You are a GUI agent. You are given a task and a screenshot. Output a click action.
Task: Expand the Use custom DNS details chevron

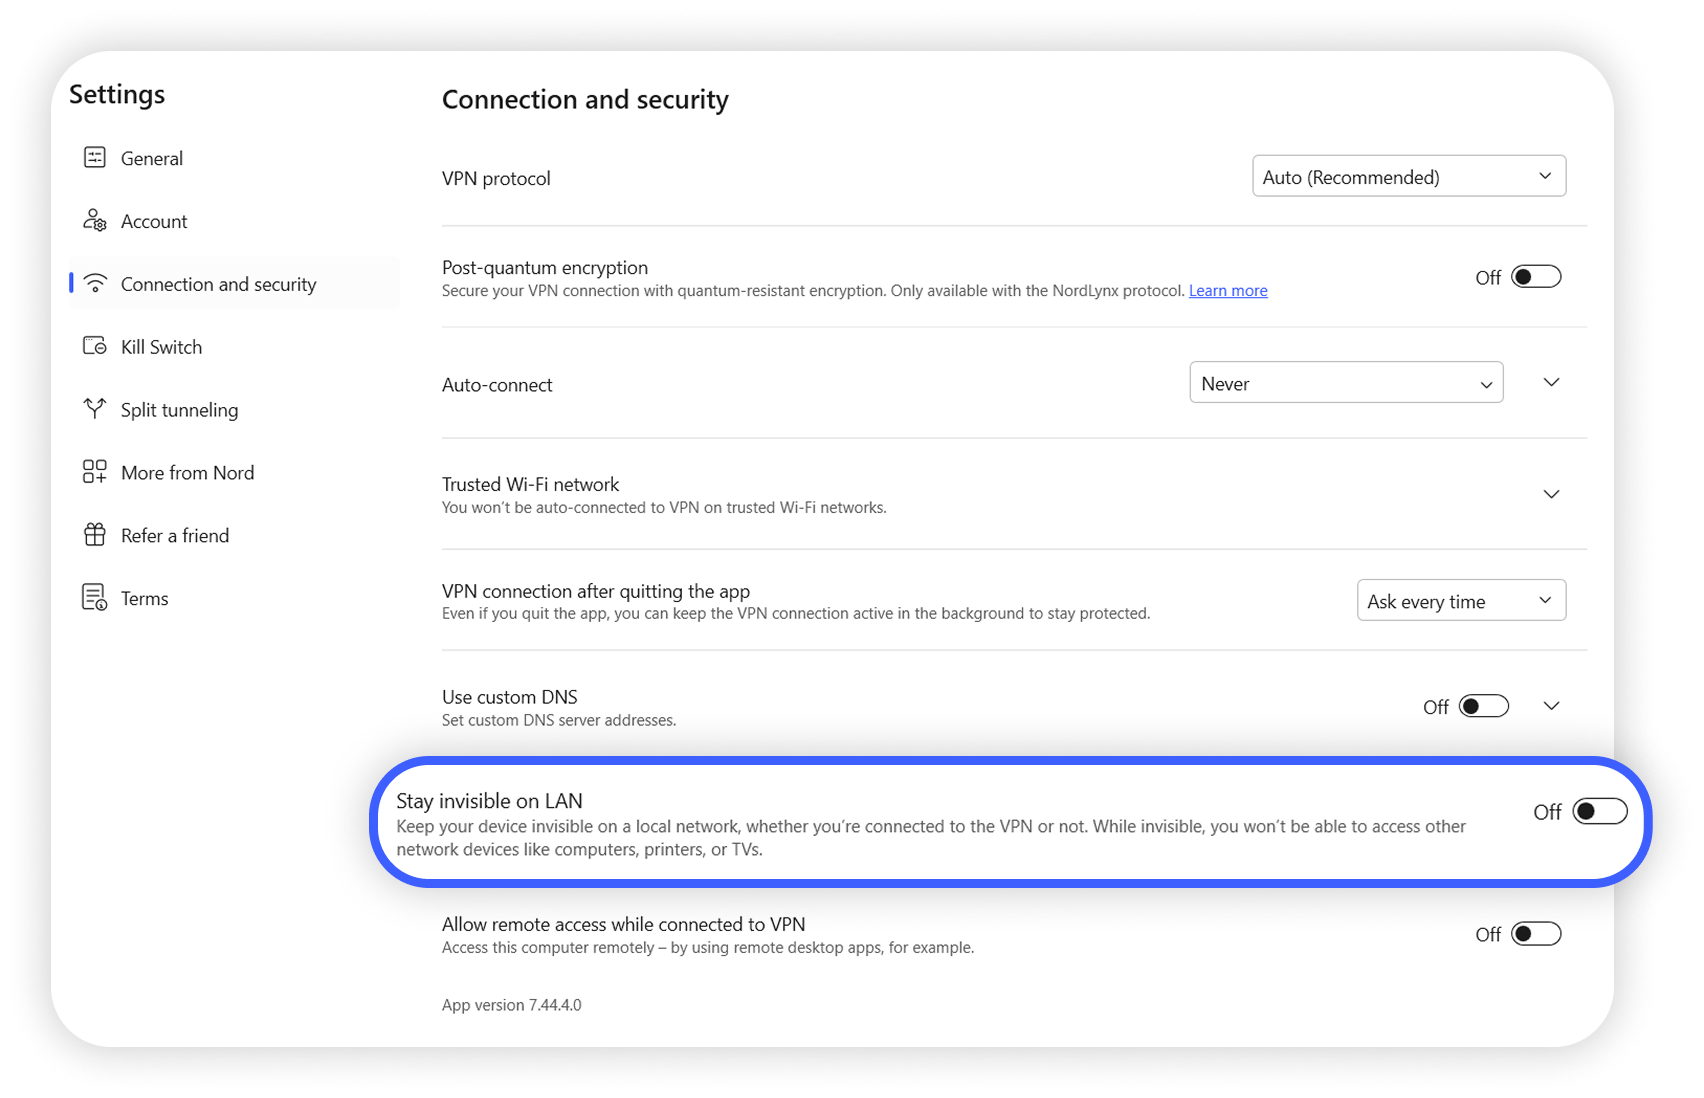coord(1551,705)
